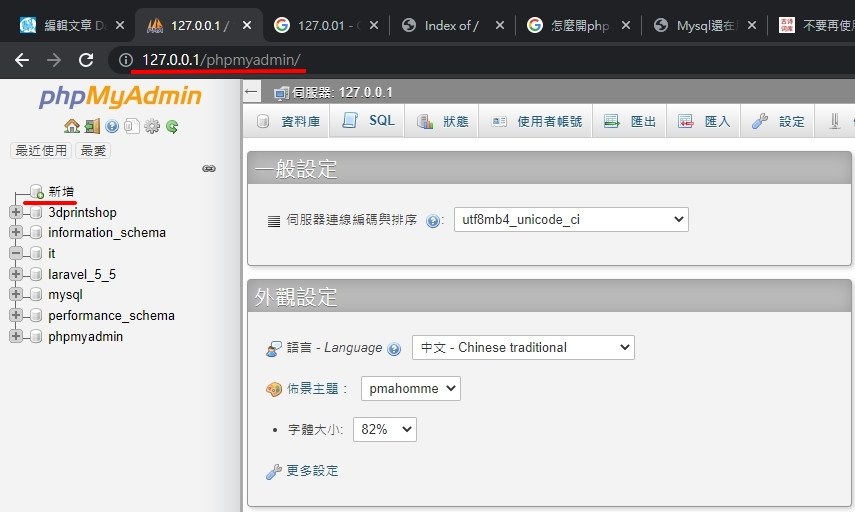Open the SQL tab
This screenshot has height=512, width=855.
tap(368, 121)
